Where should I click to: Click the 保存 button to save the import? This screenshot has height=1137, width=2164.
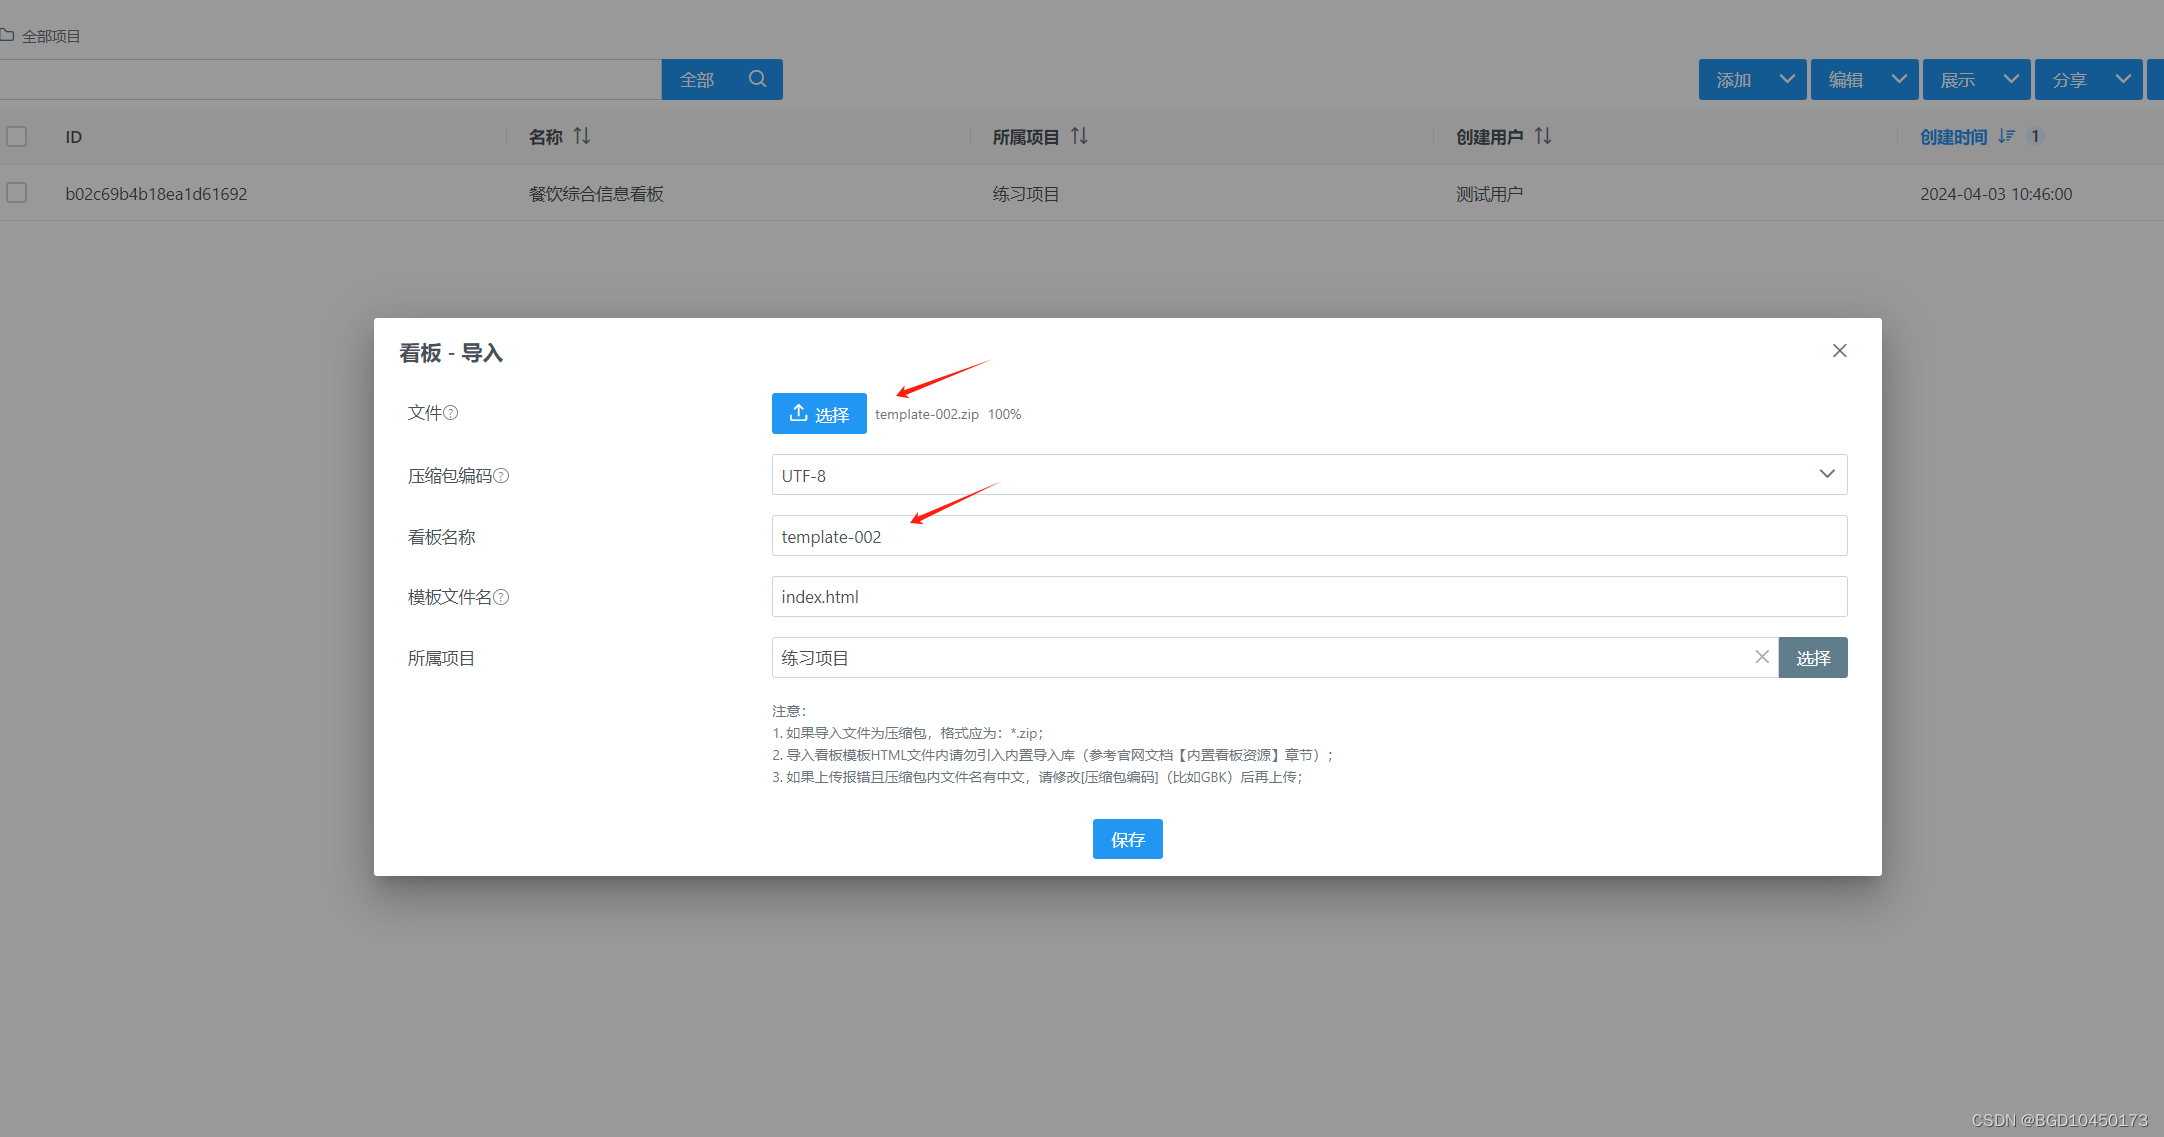click(x=1127, y=839)
